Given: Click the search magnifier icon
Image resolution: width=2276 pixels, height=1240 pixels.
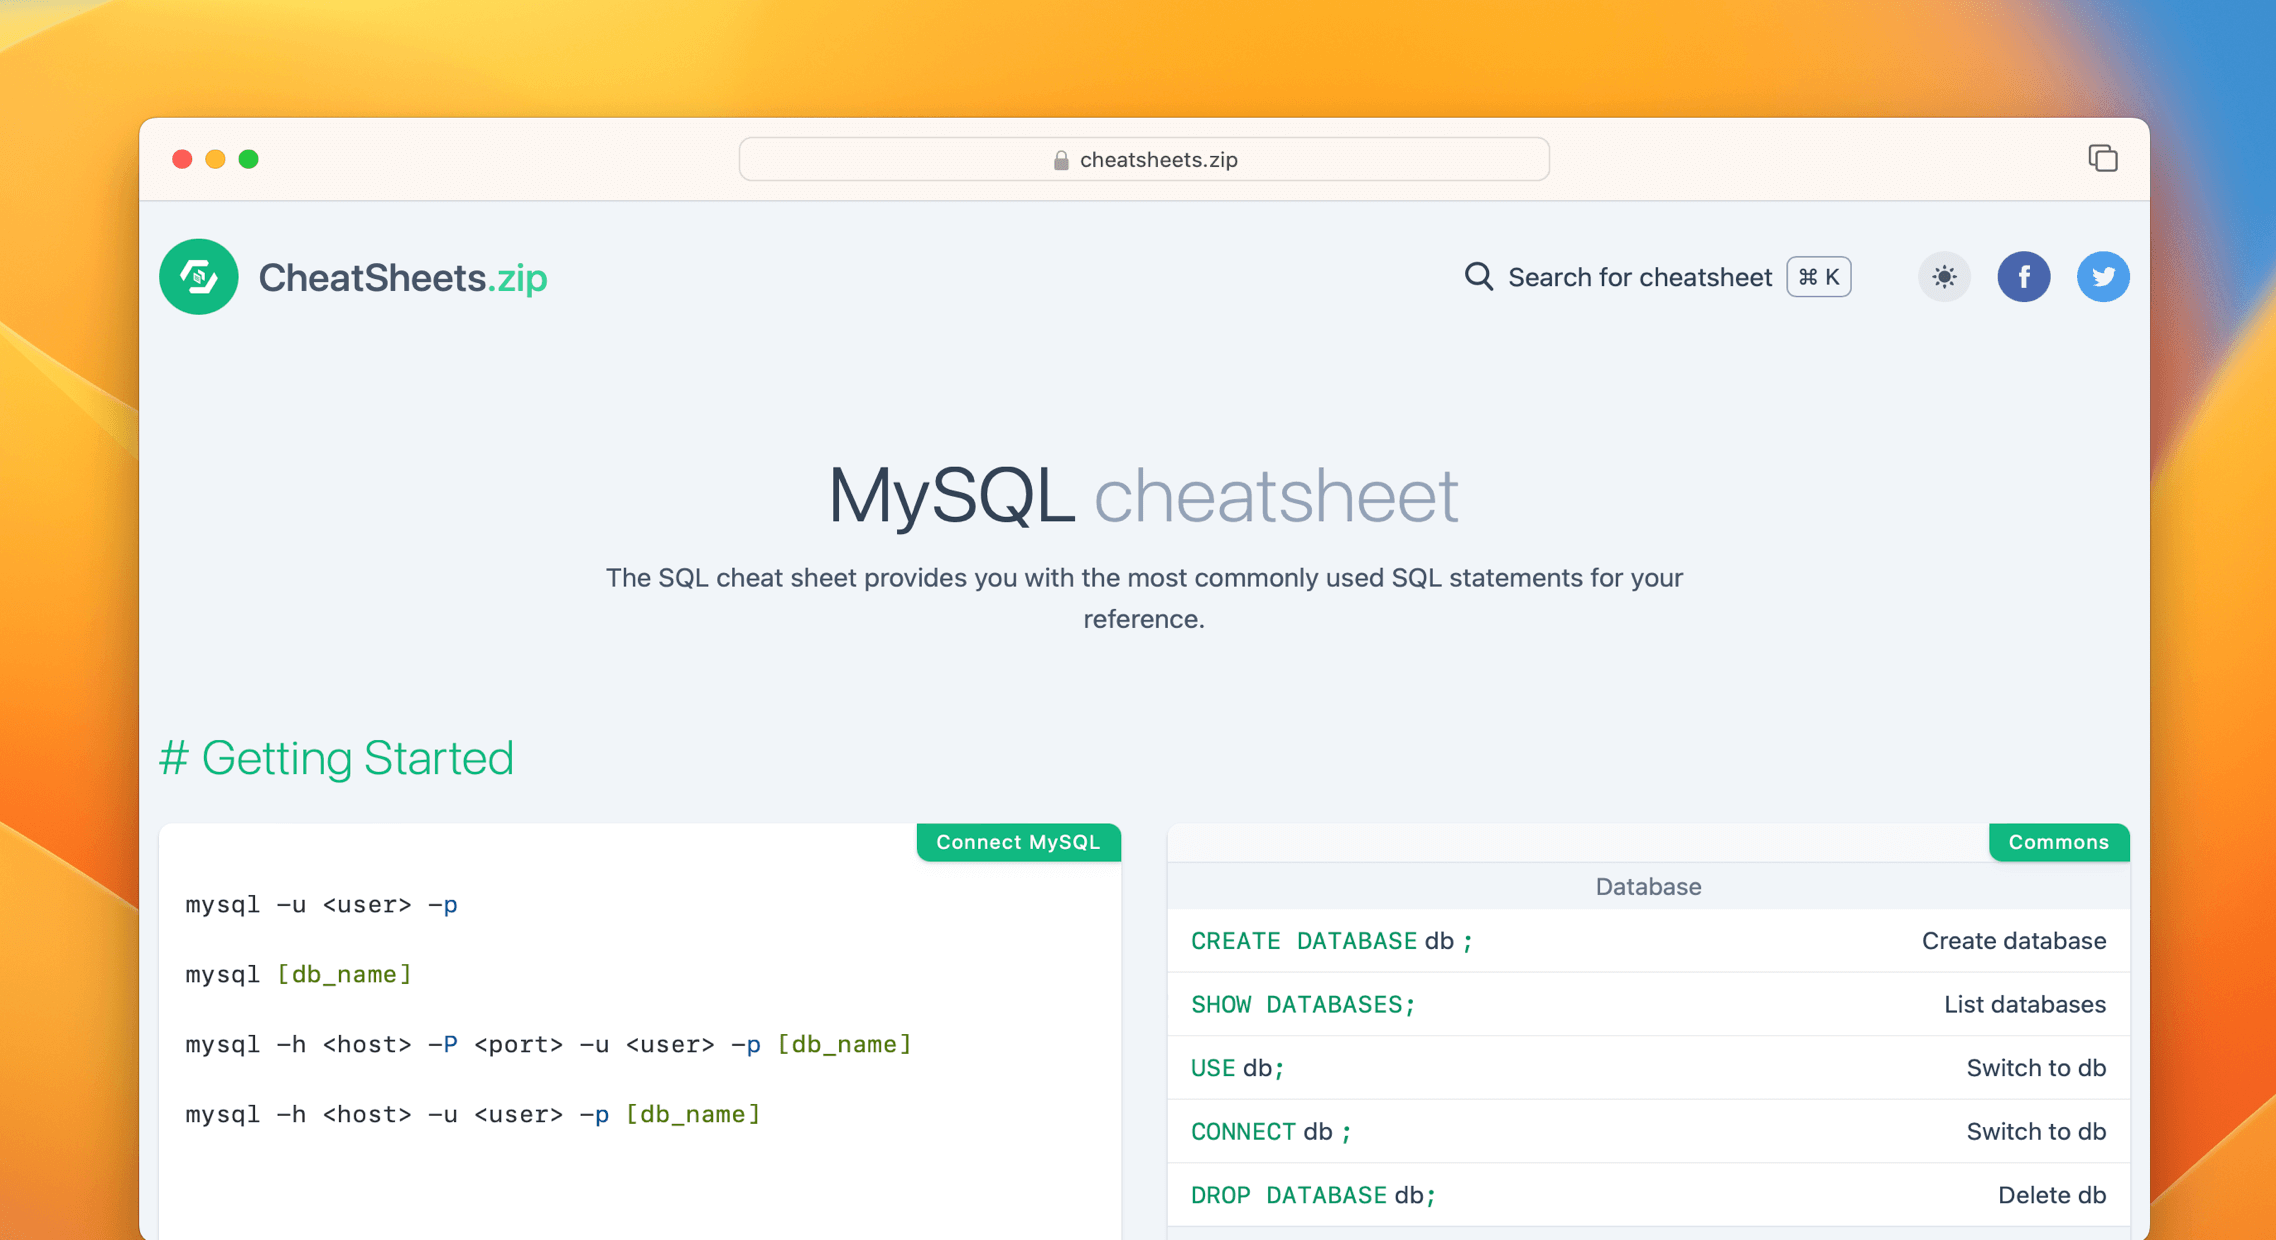Looking at the screenshot, I should click(x=1478, y=277).
